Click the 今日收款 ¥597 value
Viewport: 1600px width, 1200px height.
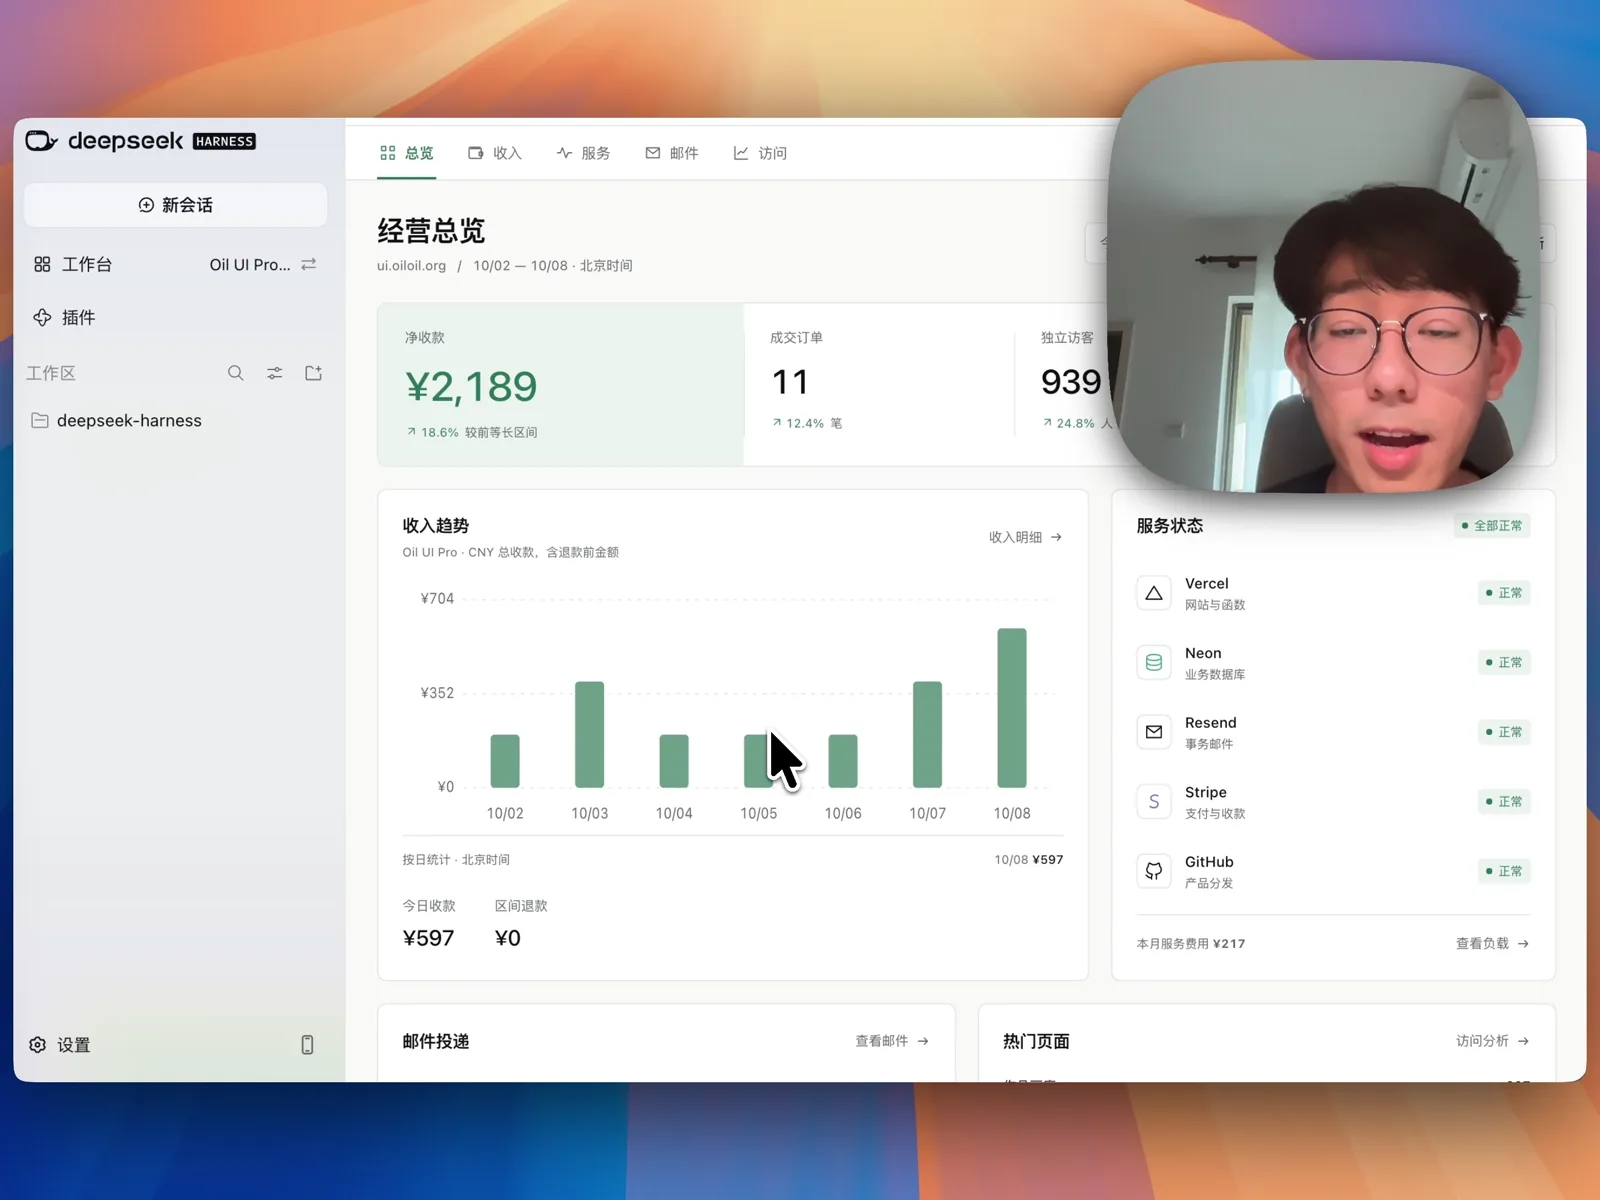coord(428,938)
